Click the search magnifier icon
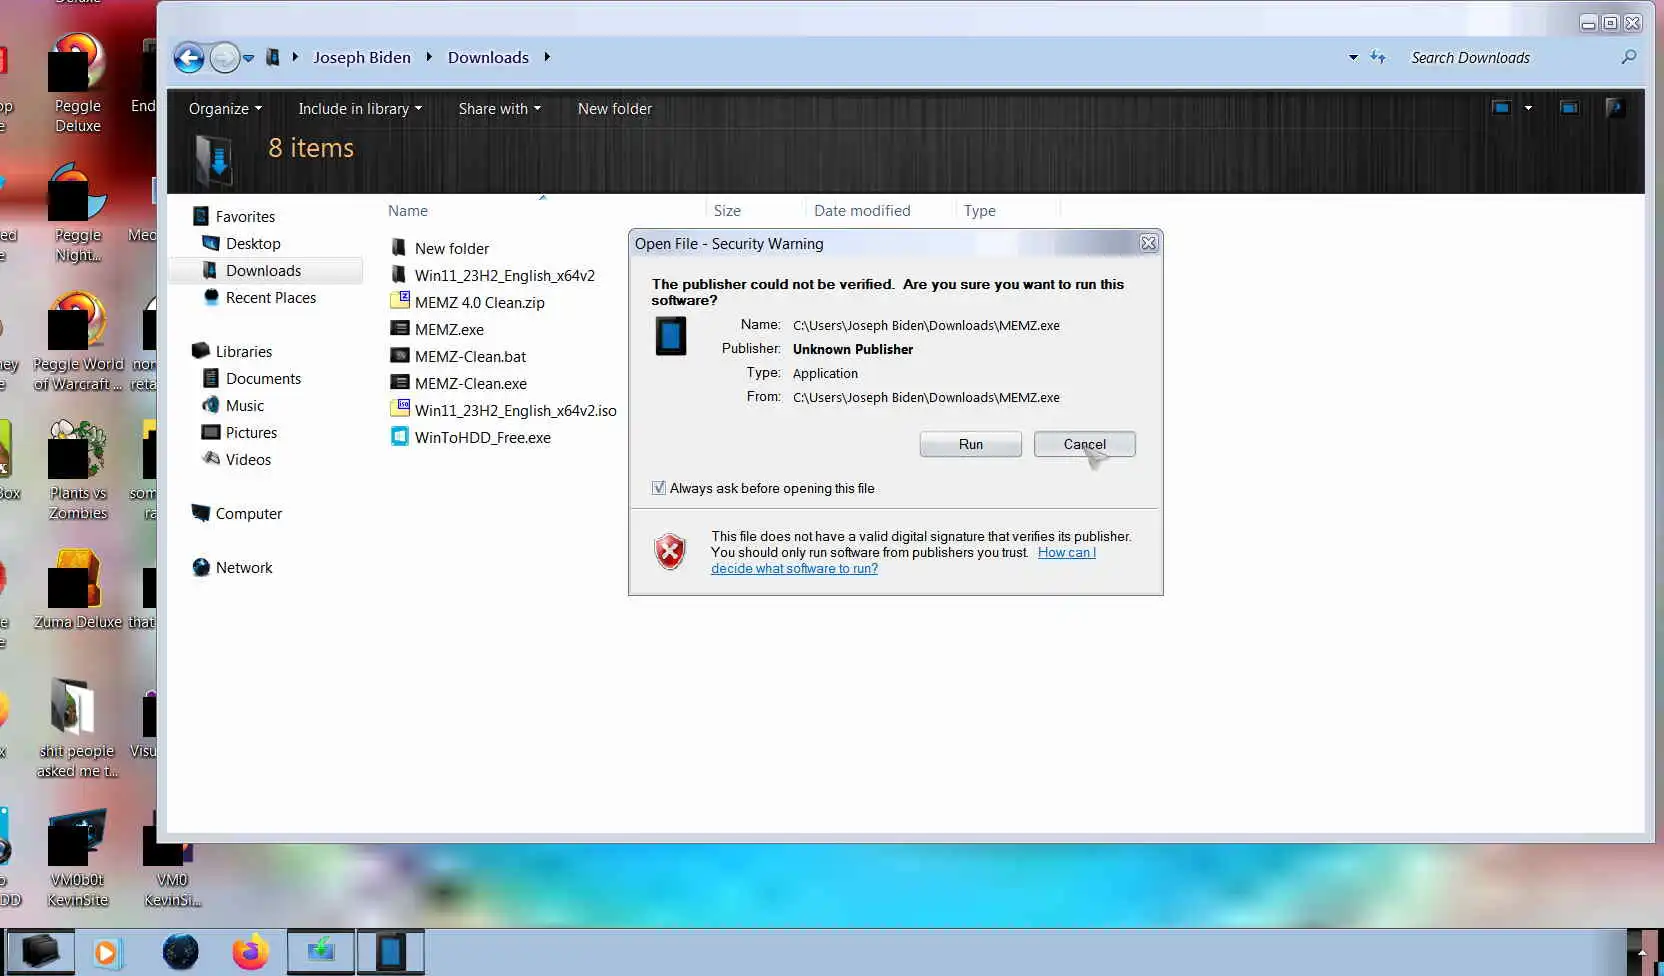 tap(1629, 58)
